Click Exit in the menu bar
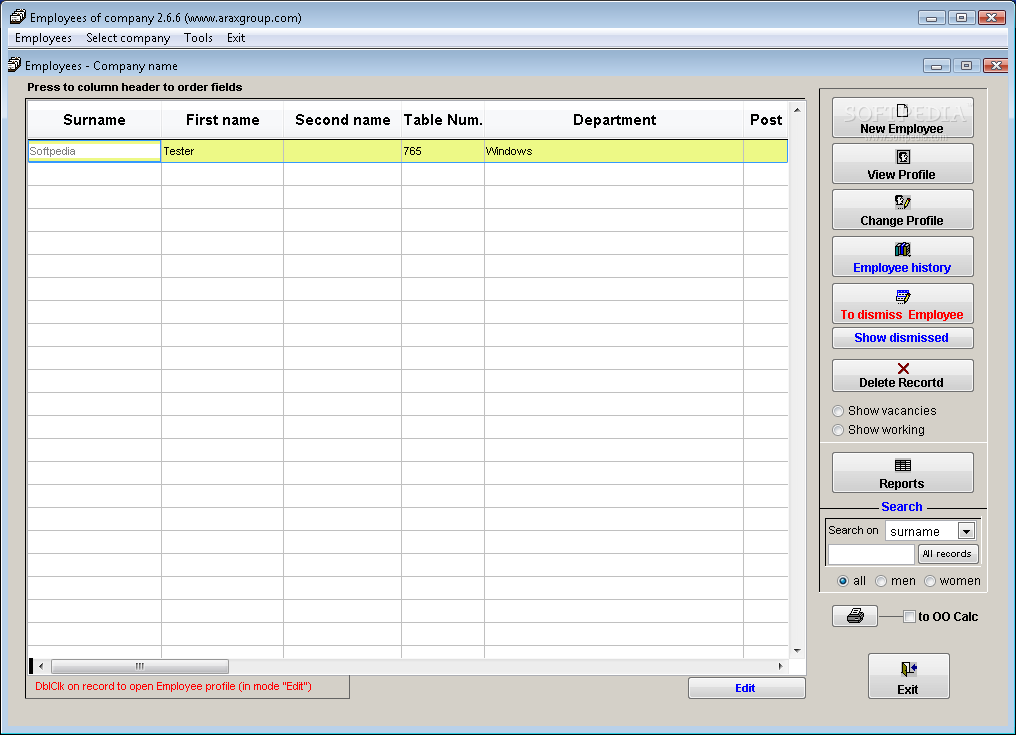The width and height of the screenshot is (1016, 735). [x=236, y=38]
